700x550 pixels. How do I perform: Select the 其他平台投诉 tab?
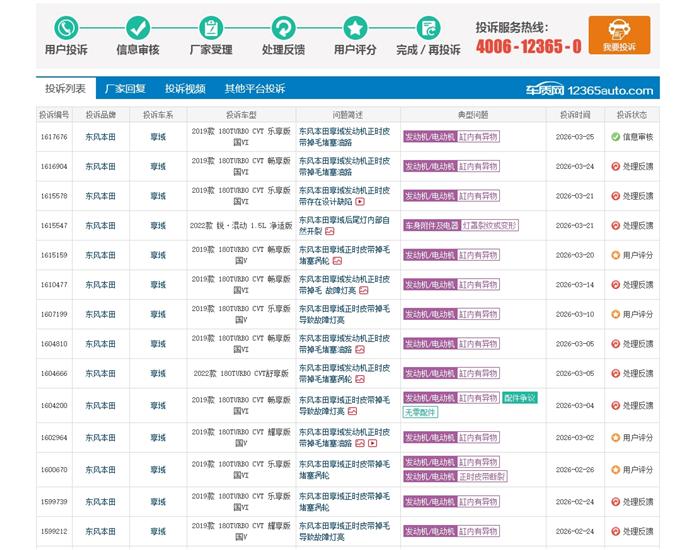[x=254, y=88]
